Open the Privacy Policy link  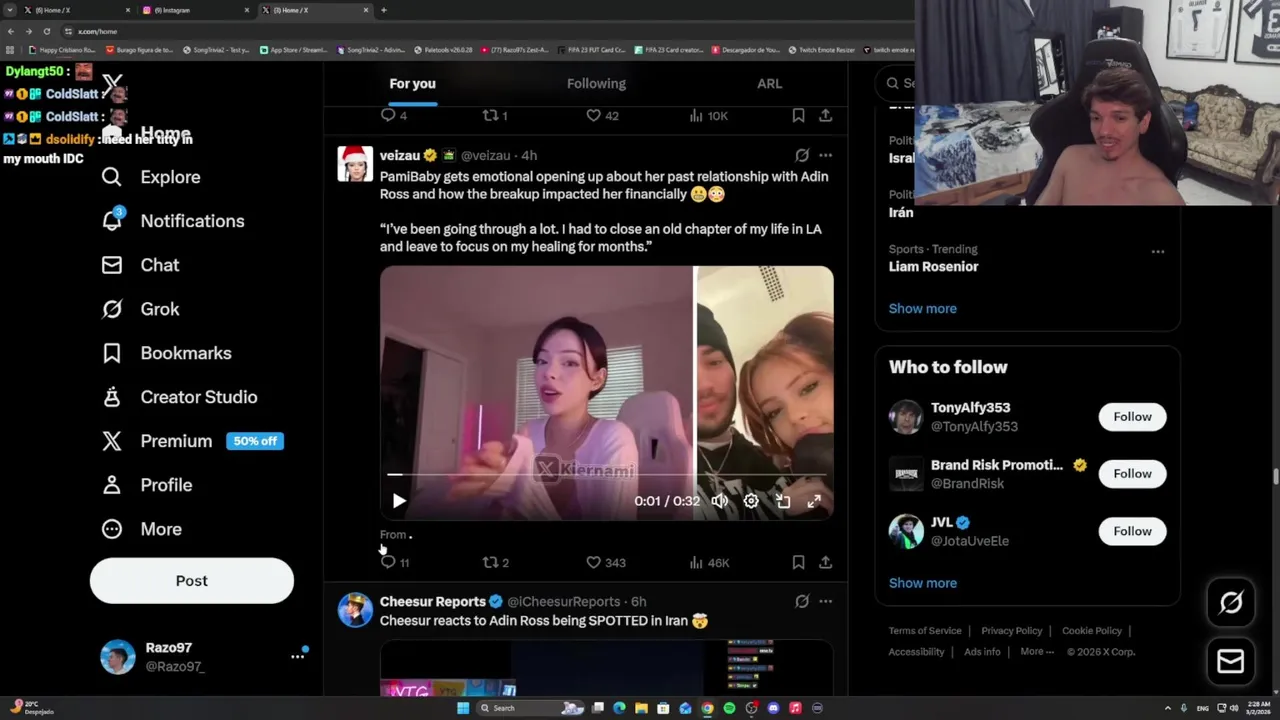[1011, 630]
